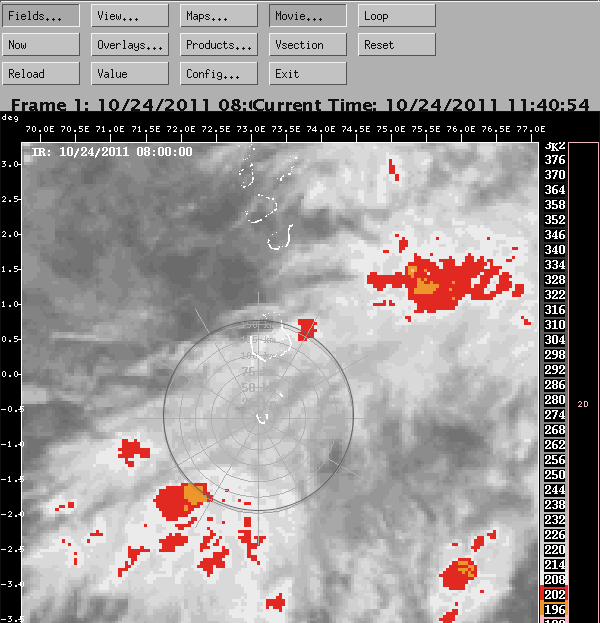The image size is (600, 623).
Task: Toggle the Movie... control panel
Action: point(308,16)
